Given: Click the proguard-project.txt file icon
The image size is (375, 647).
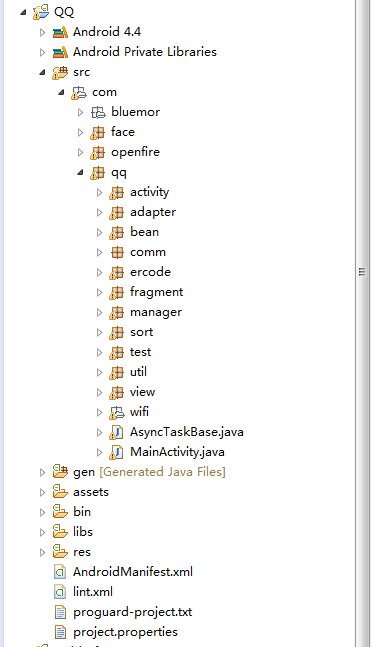Looking at the screenshot, I should (60, 612).
